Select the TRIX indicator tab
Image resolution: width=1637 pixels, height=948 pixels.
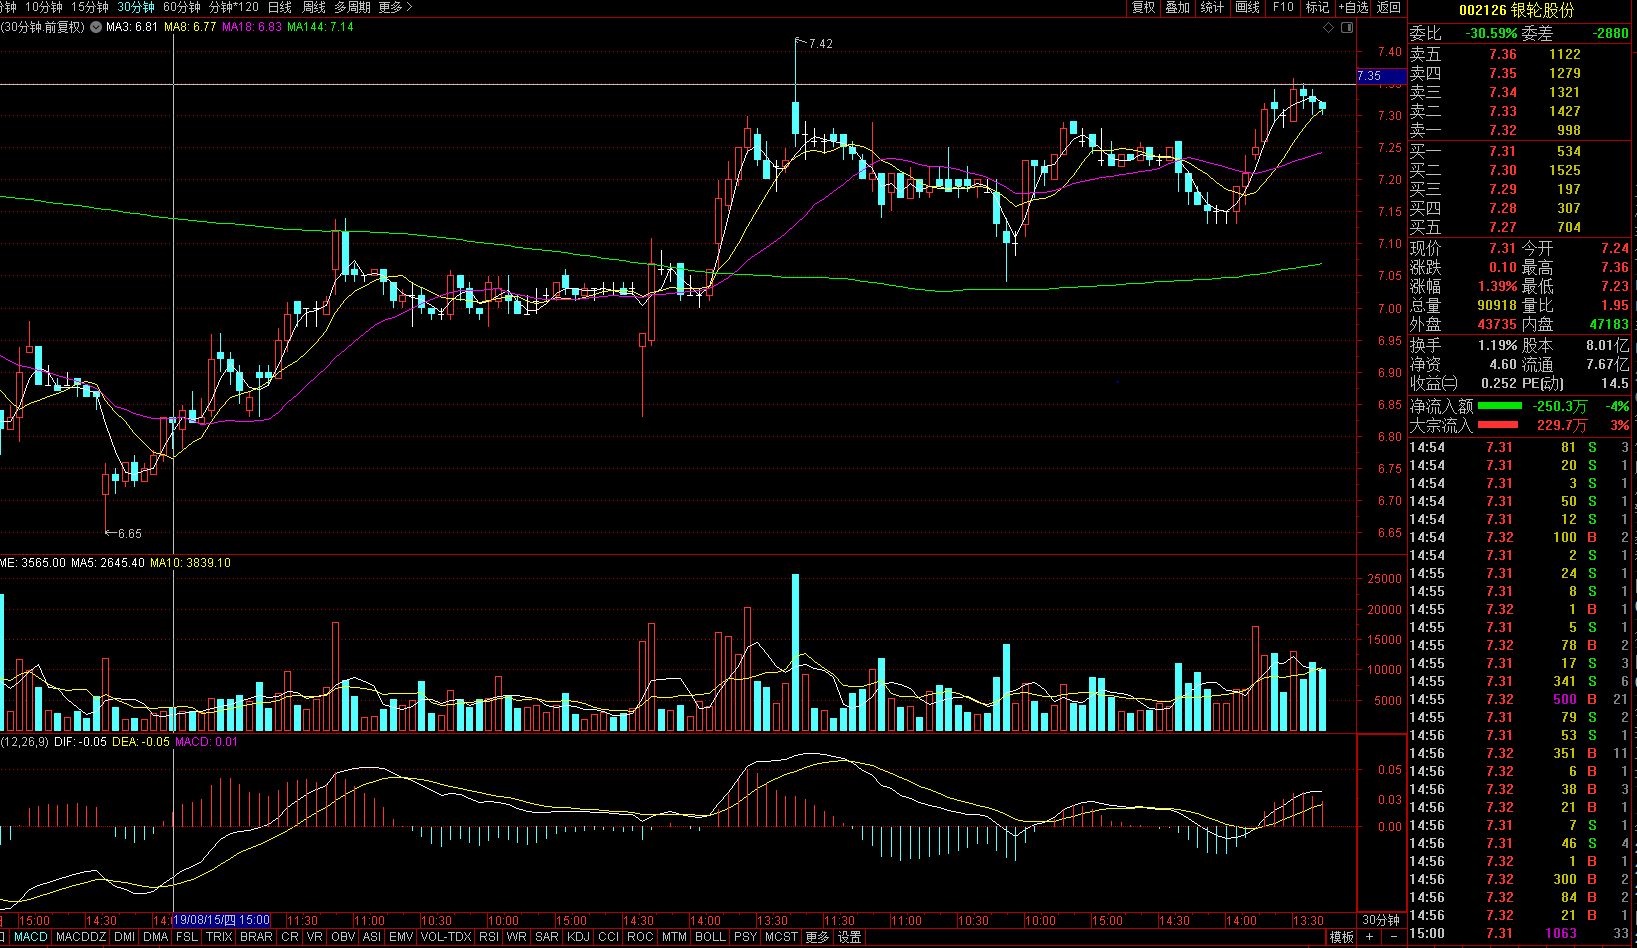(x=219, y=937)
